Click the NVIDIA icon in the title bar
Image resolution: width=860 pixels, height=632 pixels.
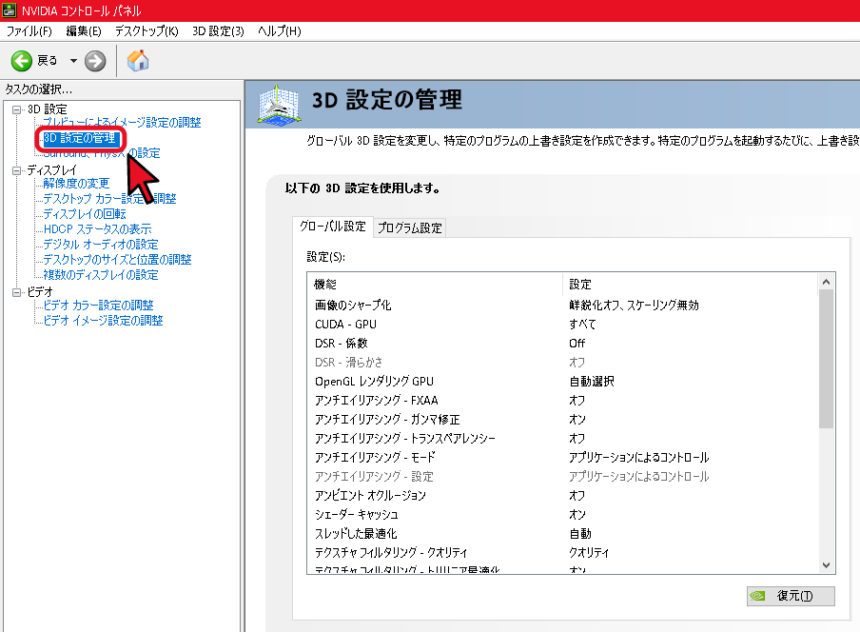tap(9, 10)
